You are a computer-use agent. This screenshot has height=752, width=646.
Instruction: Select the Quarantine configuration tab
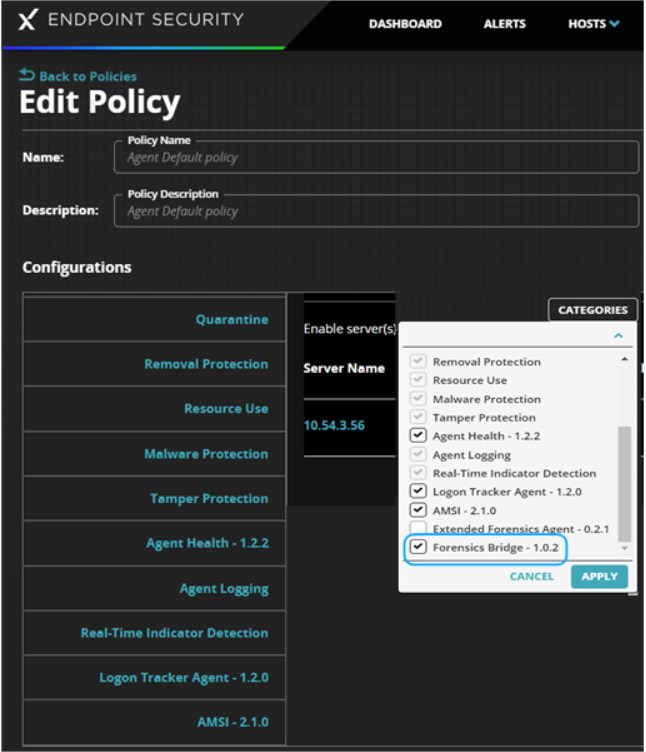(x=154, y=319)
